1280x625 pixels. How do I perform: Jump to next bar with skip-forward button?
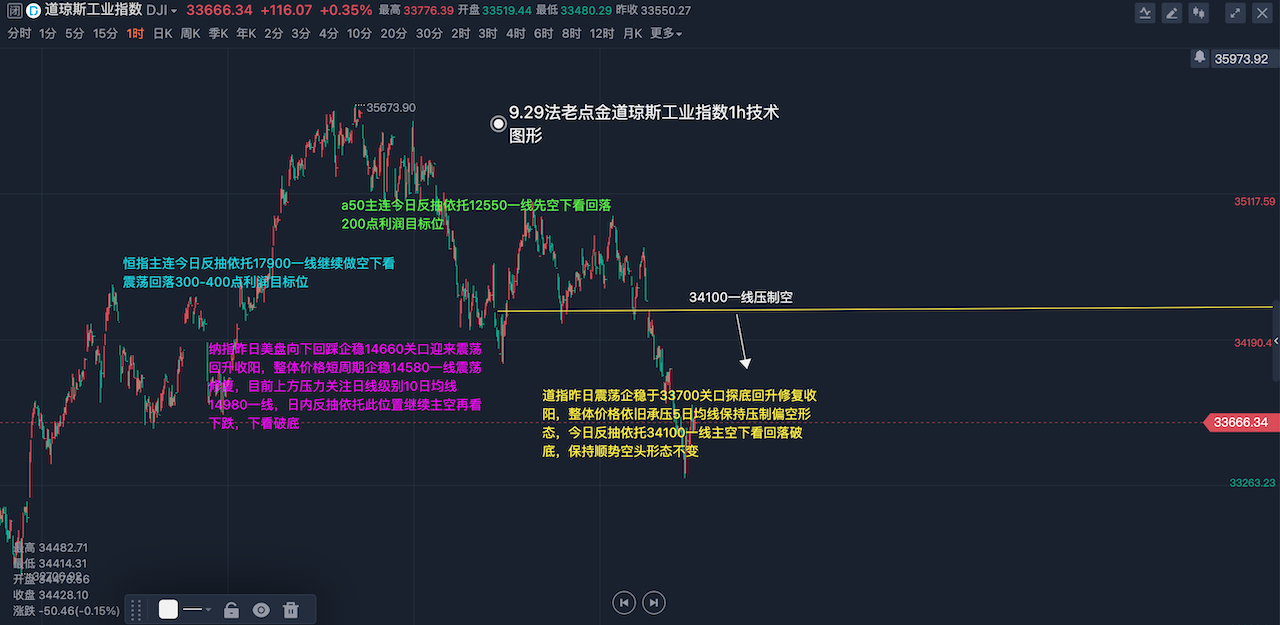tap(653, 602)
